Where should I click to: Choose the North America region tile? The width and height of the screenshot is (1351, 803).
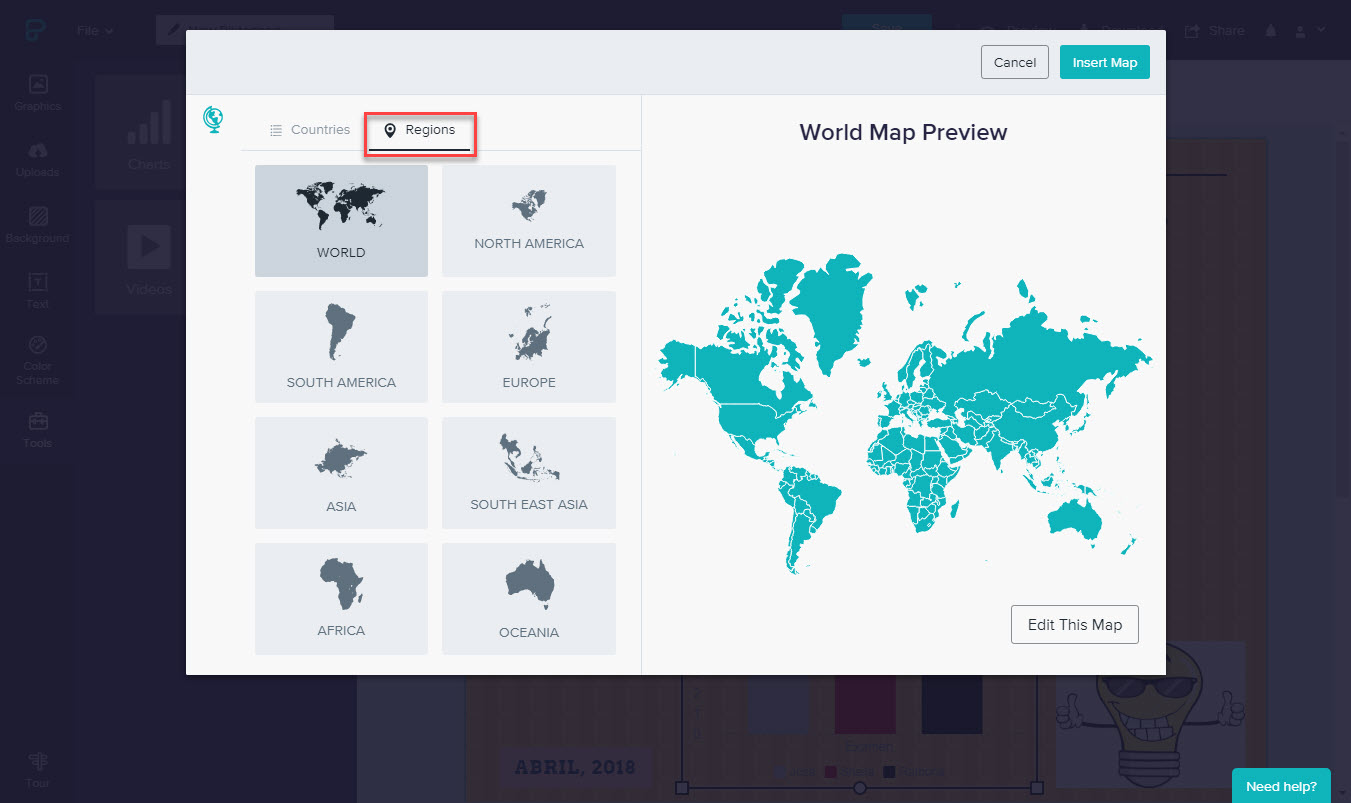pos(529,220)
